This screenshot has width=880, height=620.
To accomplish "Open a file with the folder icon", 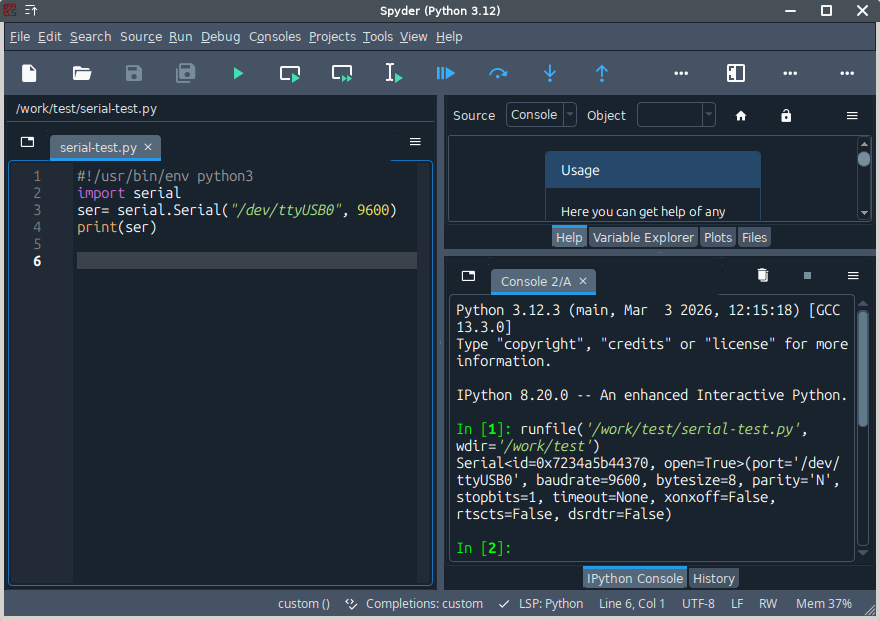I will (x=82, y=73).
